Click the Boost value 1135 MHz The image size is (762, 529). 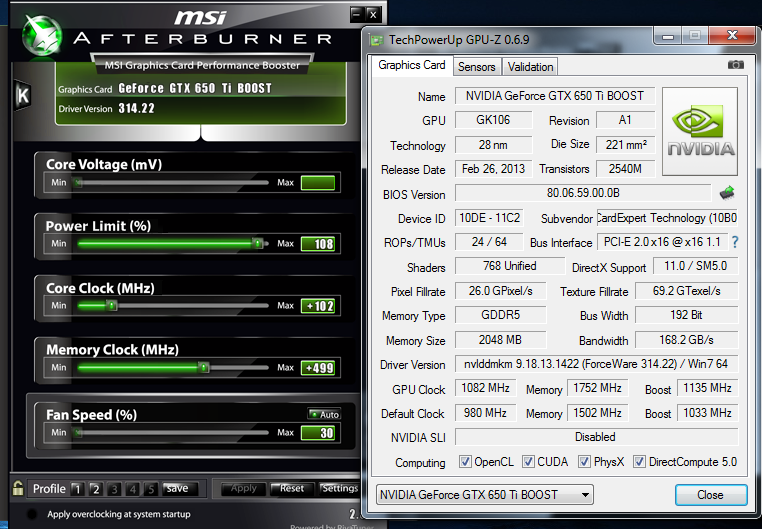(x=707, y=388)
